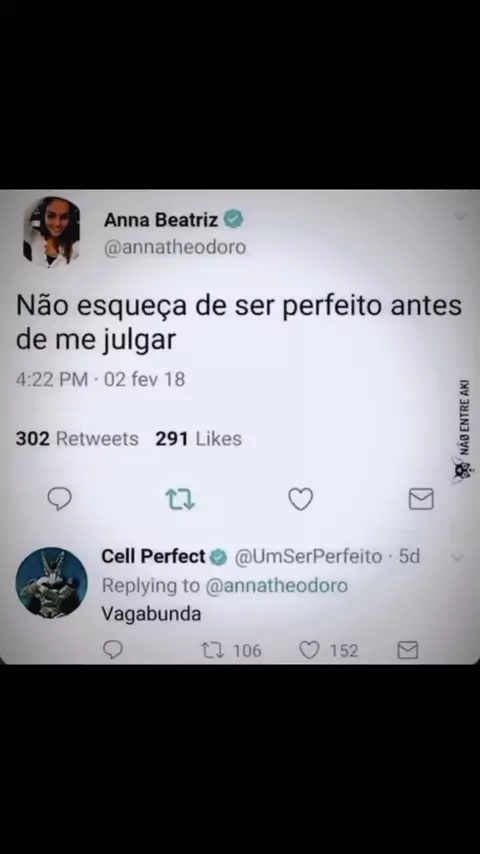This screenshot has width=480, height=854.
Task: Expand options chevron on Anna Beatriz's tweet
Action: tap(460, 217)
